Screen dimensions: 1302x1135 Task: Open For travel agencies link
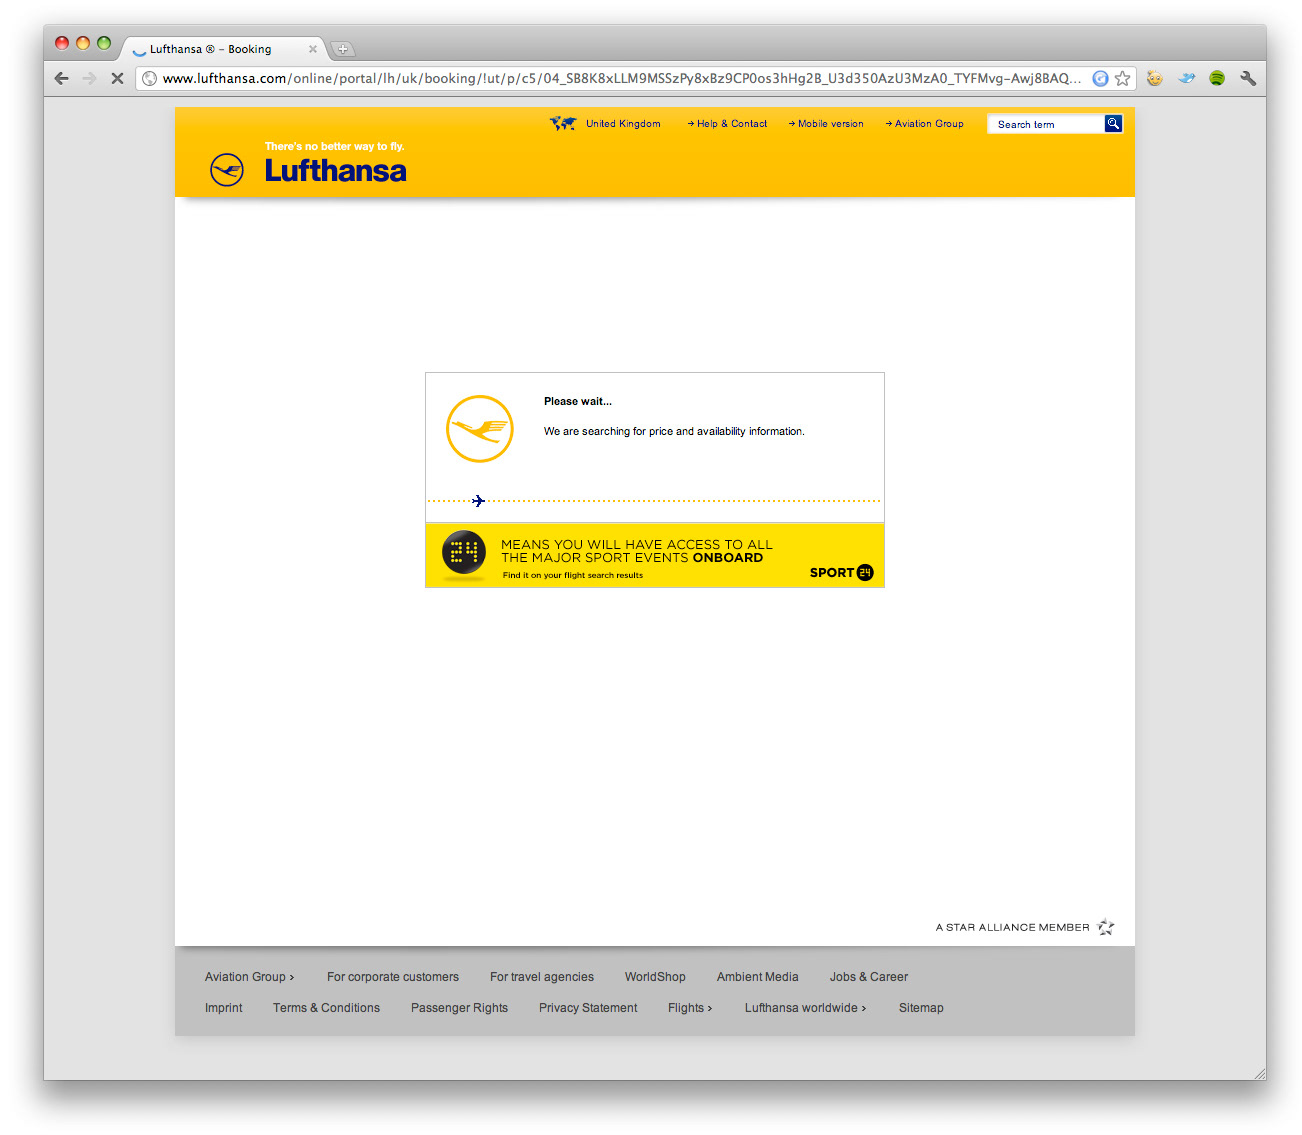(542, 977)
